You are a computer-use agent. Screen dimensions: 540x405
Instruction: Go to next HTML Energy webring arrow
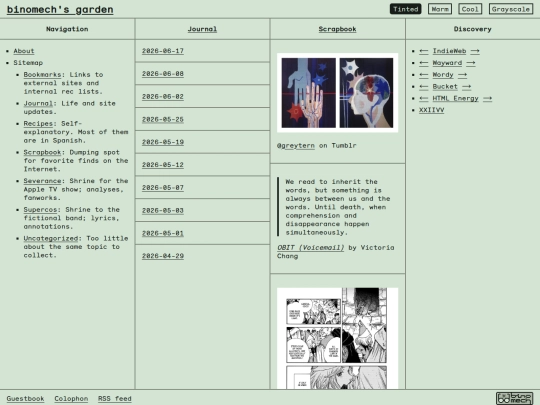487,98
